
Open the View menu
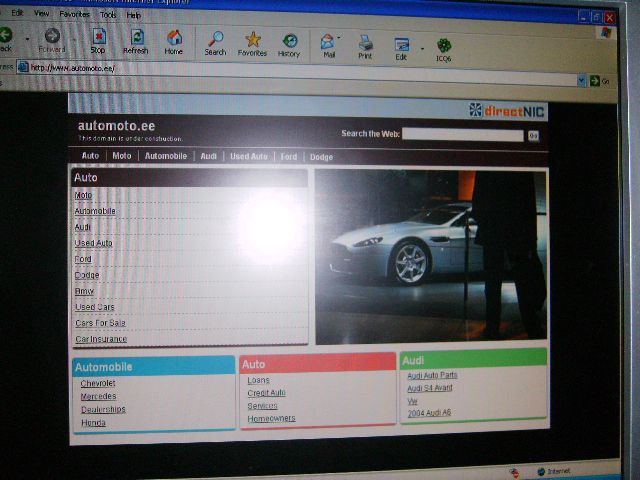click(41, 14)
